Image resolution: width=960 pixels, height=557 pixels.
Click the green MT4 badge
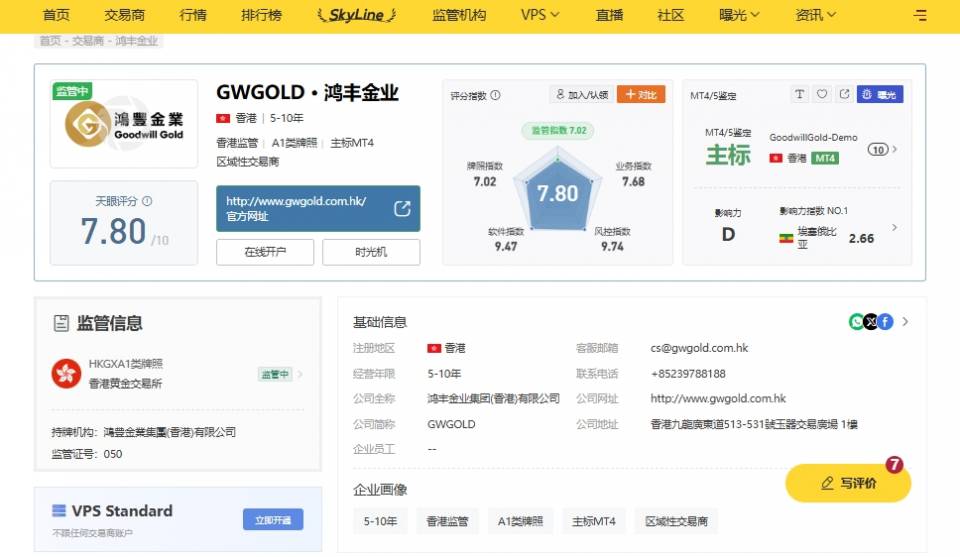[825, 158]
